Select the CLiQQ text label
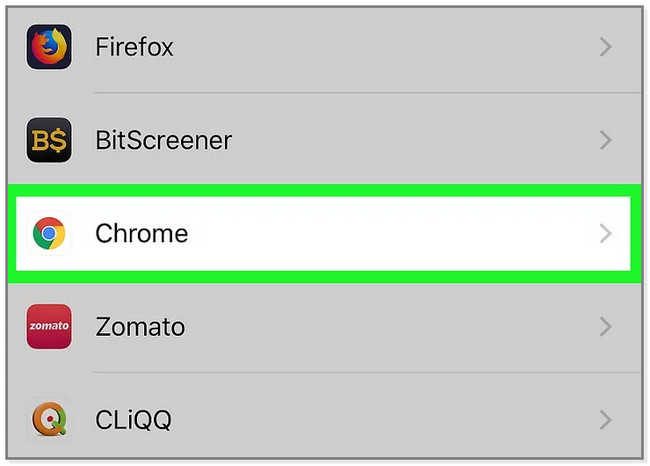Viewport: 650px width, 466px height. (133, 420)
